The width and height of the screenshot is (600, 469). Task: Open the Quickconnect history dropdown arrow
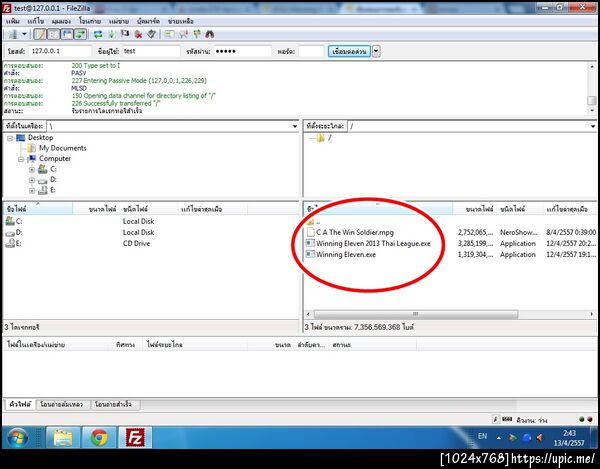(x=376, y=51)
